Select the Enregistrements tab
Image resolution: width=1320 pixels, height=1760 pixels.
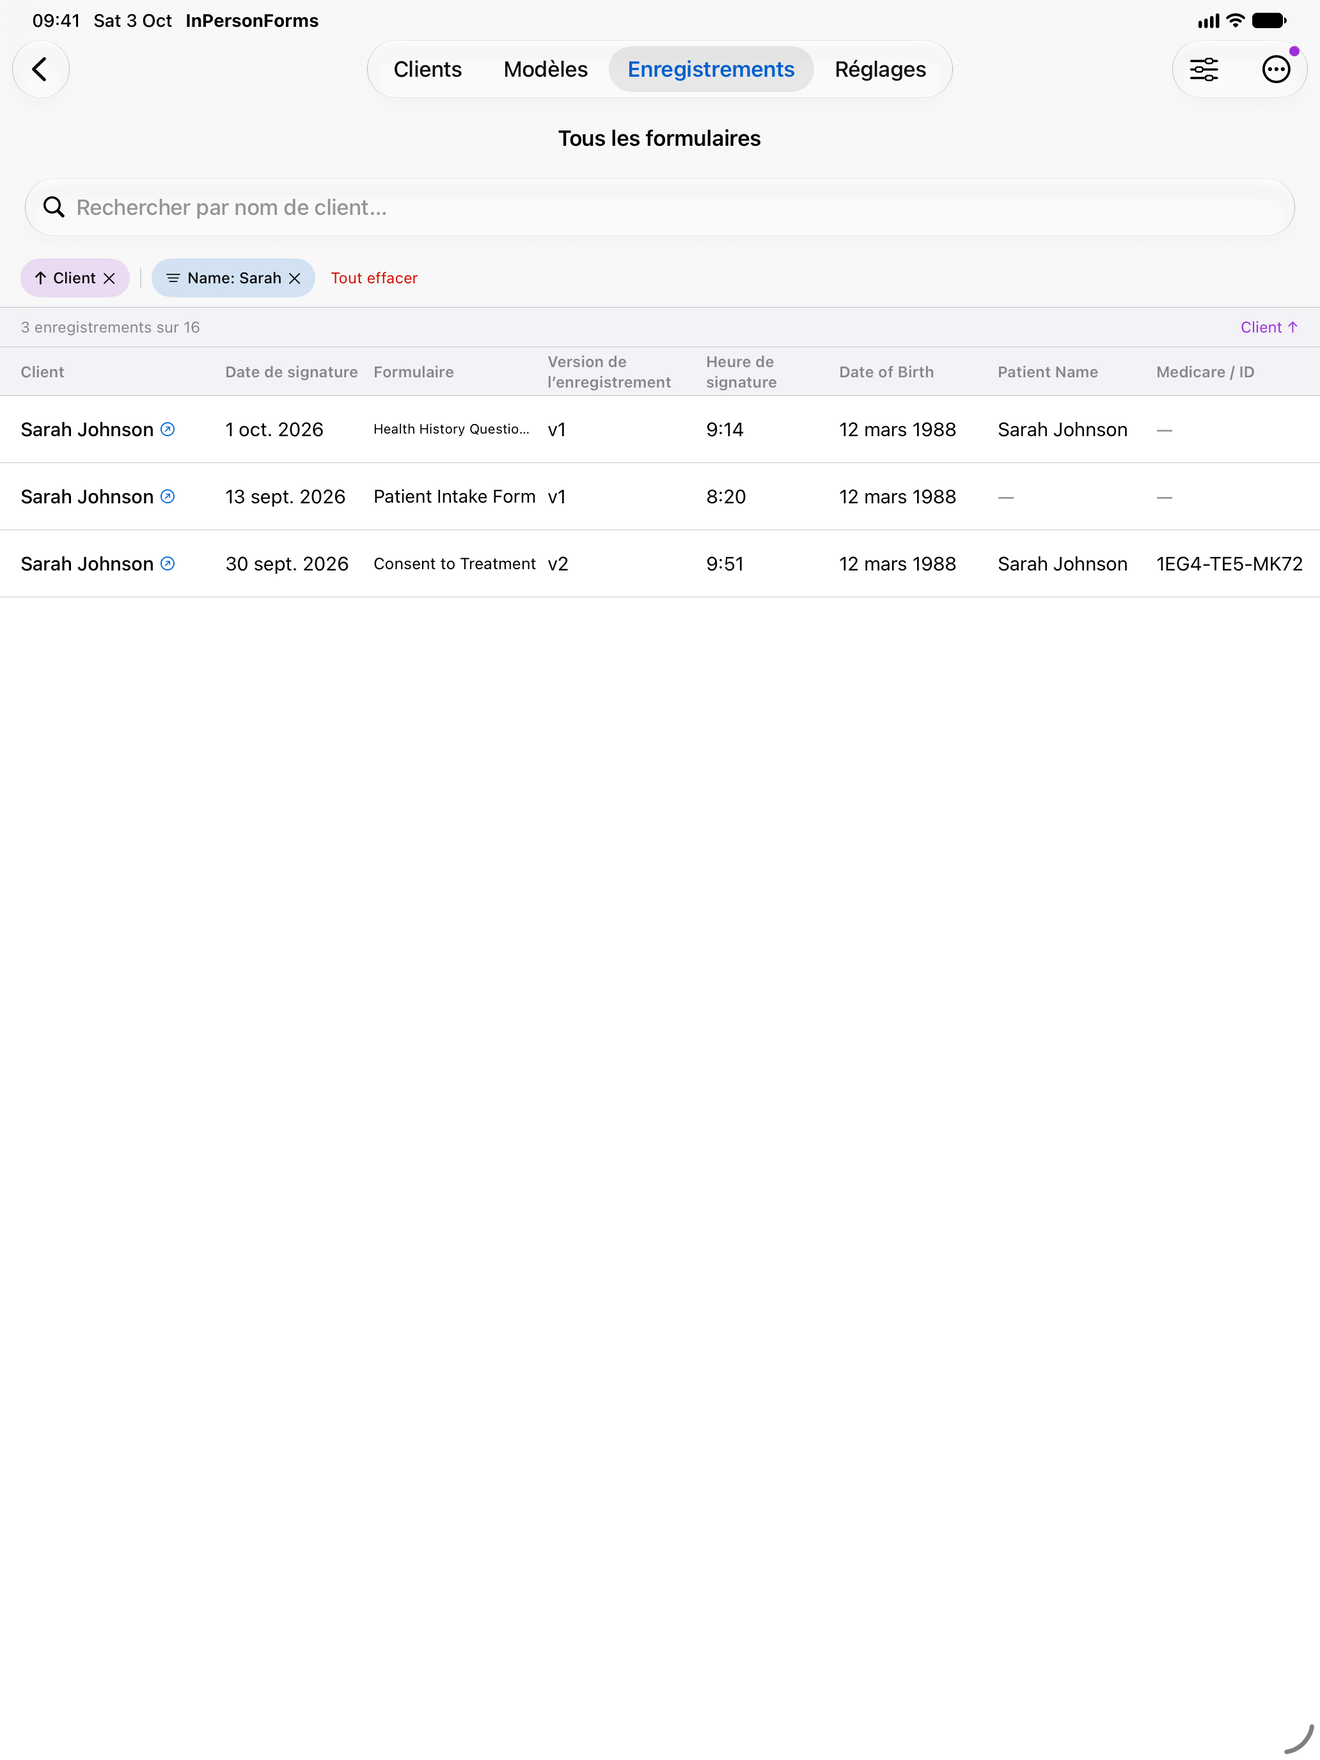pyautogui.click(x=711, y=69)
